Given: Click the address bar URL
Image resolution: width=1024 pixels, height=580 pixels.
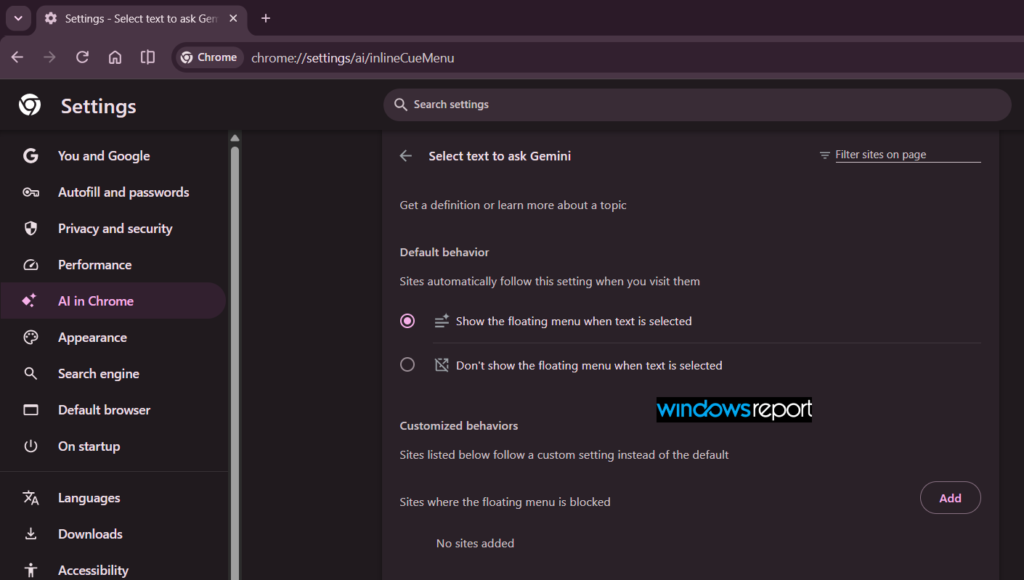Looking at the screenshot, I should point(353,58).
